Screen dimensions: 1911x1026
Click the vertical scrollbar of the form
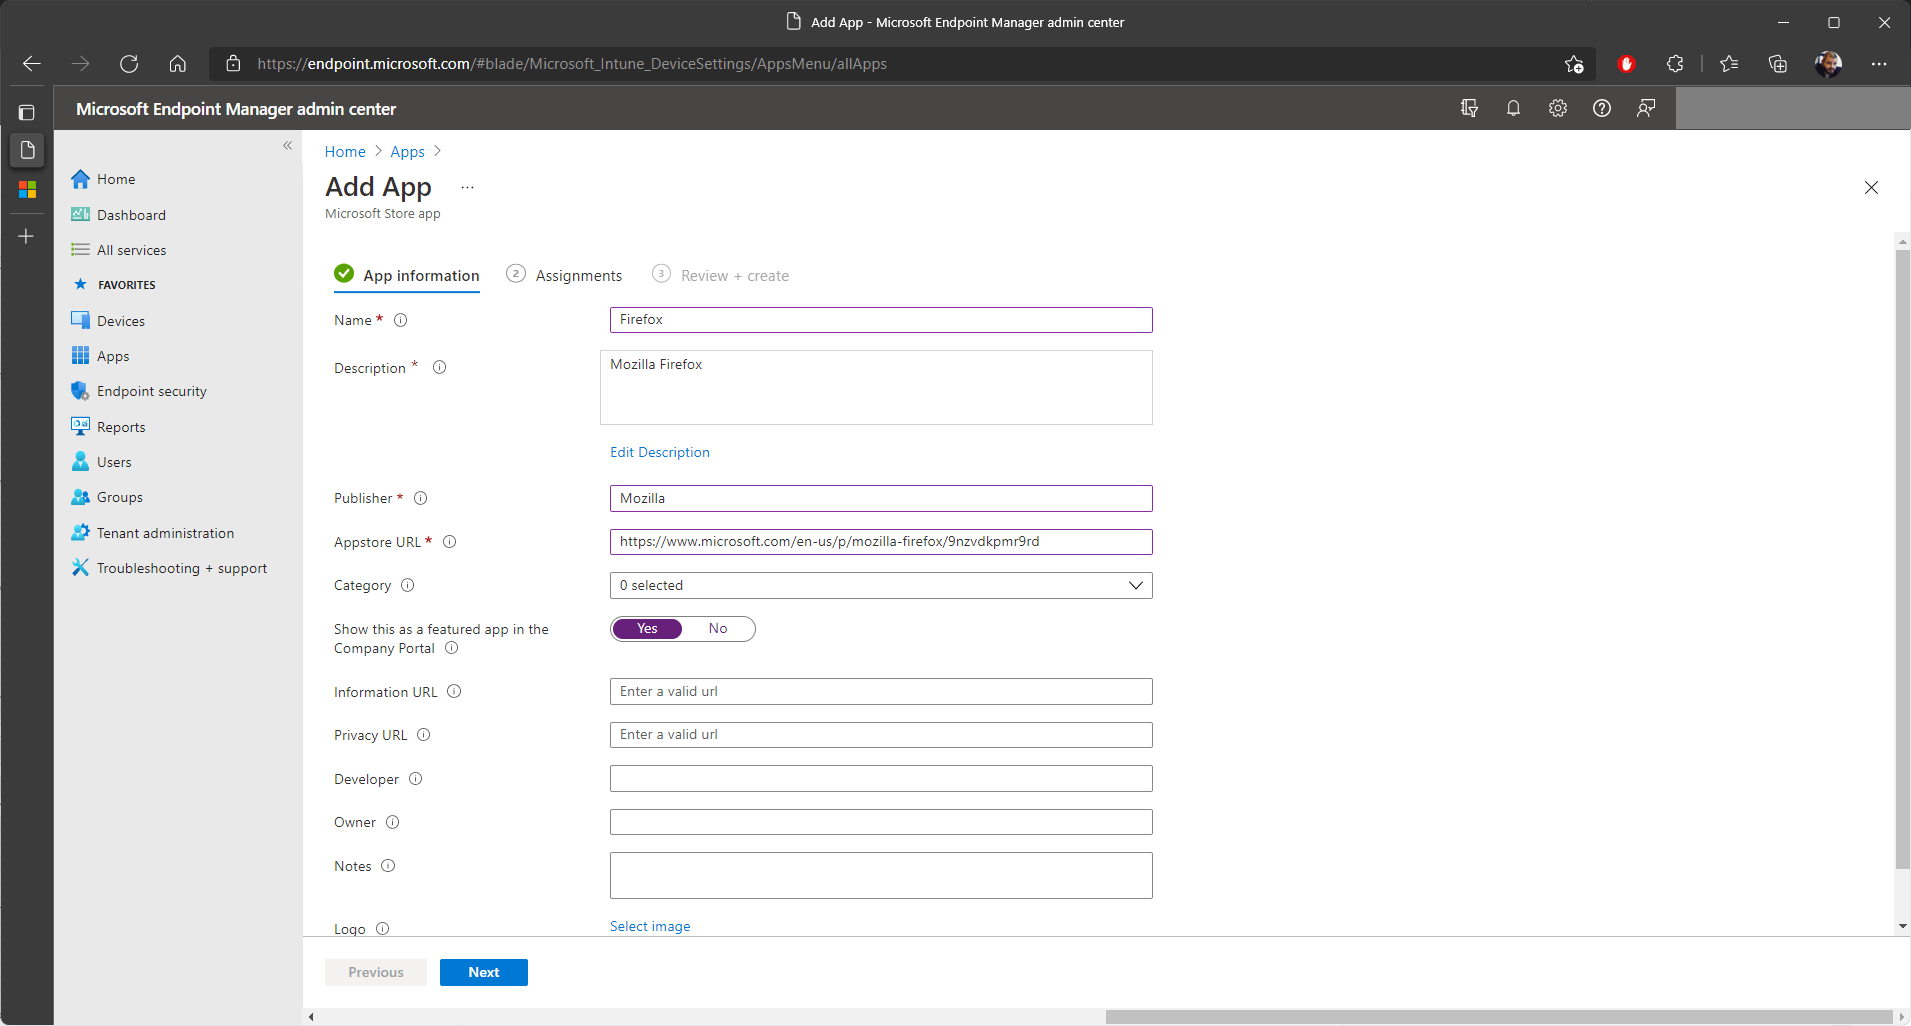(x=1902, y=560)
